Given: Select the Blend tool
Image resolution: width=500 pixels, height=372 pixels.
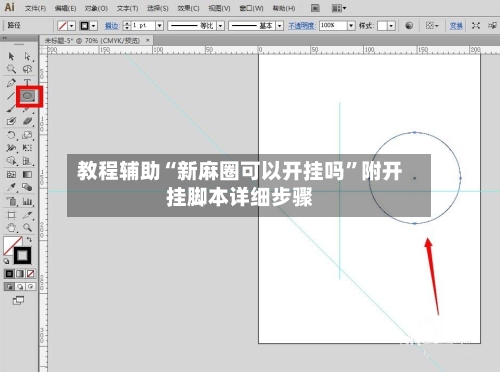Looking at the screenshot, I should pyautogui.click(x=27, y=187).
